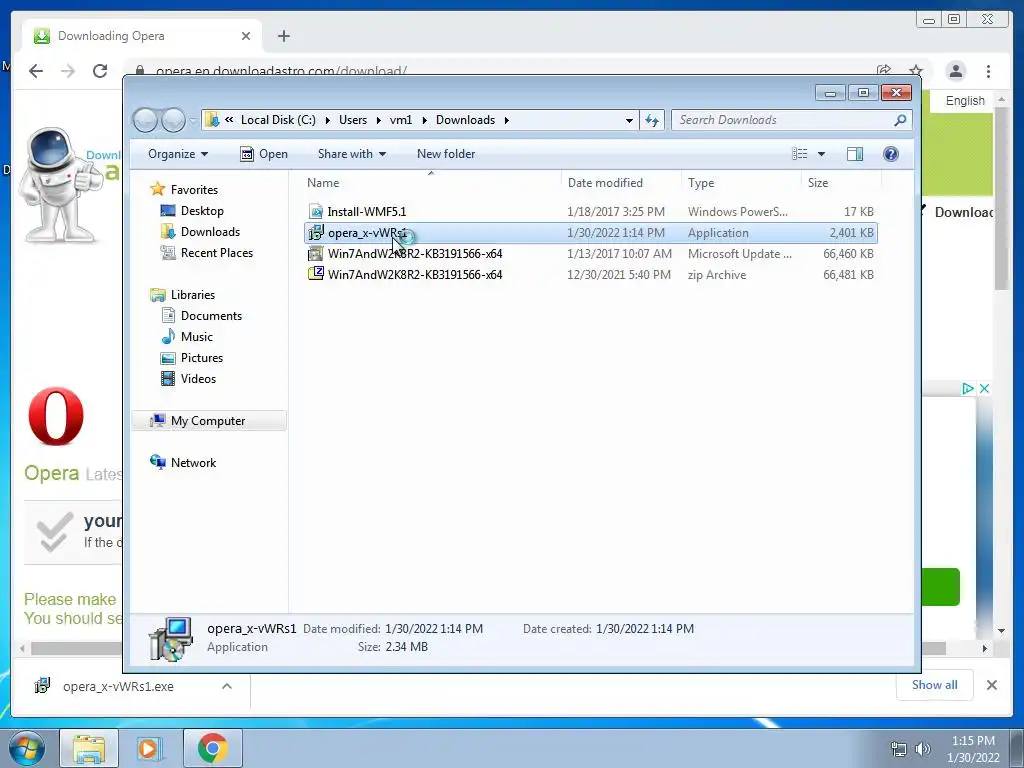This screenshot has width=1024, height=768.
Task: Click Chrome icon in taskbar
Action: (x=213, y=748)
